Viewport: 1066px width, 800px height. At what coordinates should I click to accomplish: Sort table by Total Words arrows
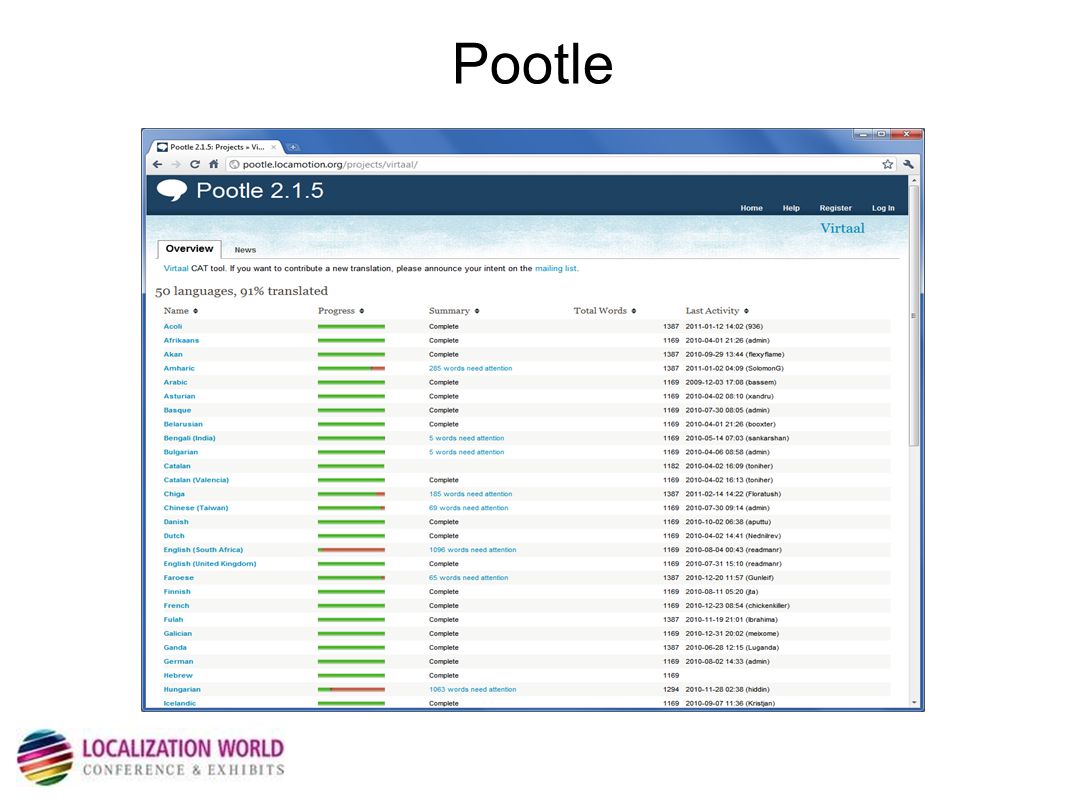pos(634,311)
